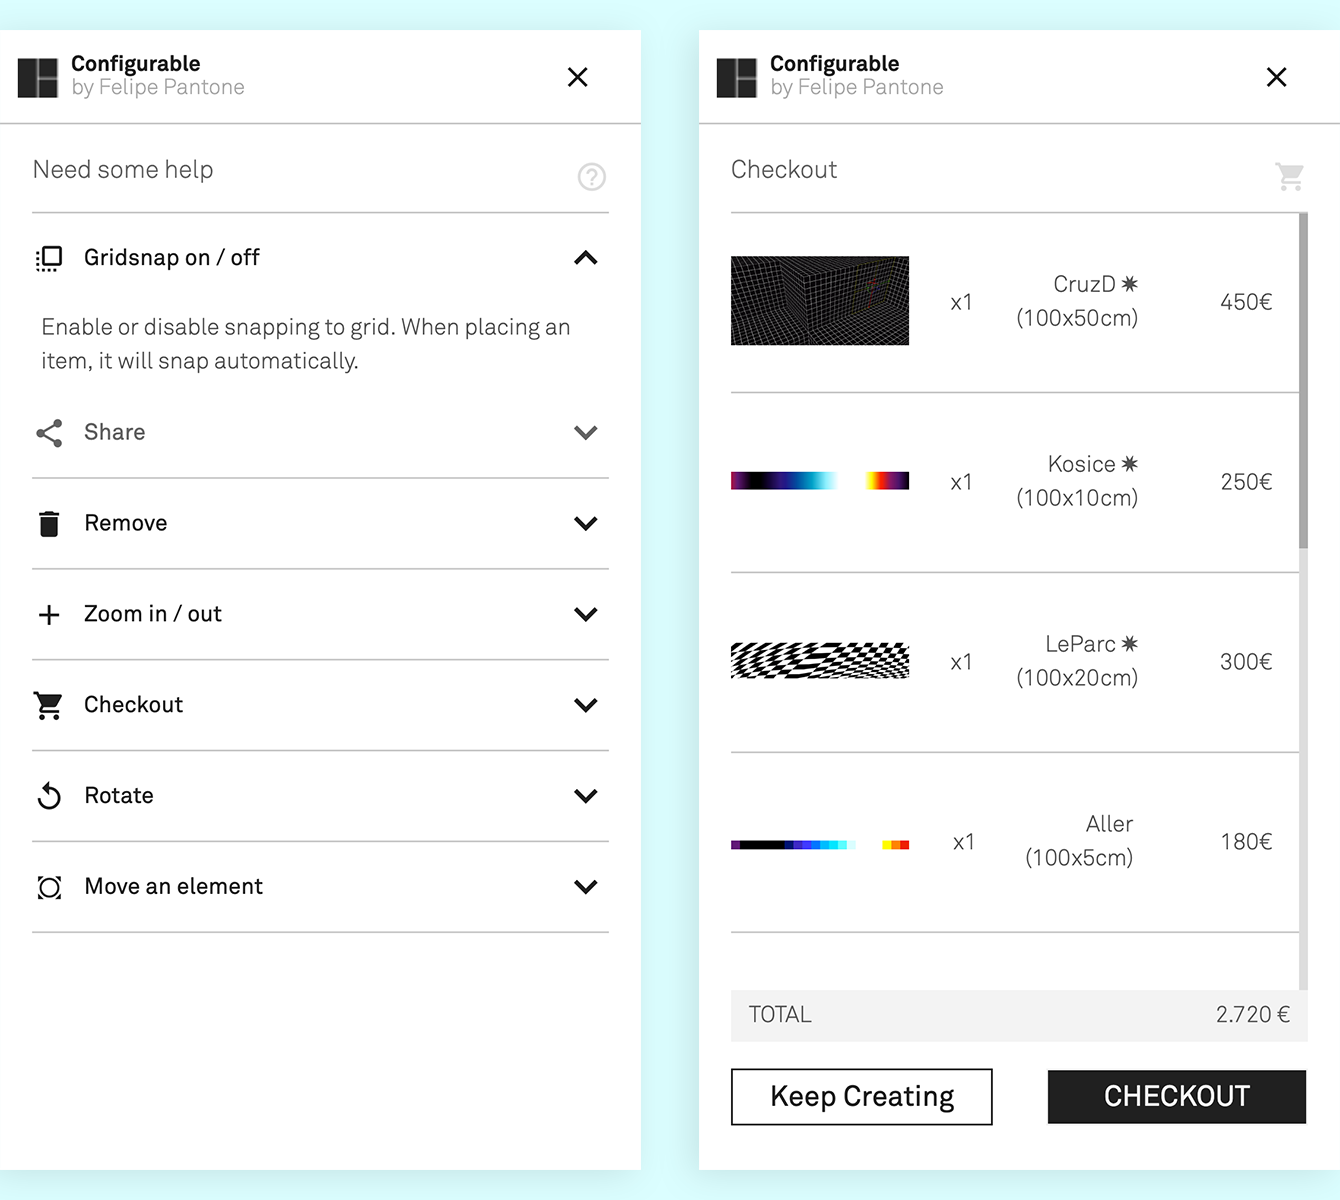Select the Move an element icon
This screenshot has height=1200, width=1340.
[x=48, y=887]
